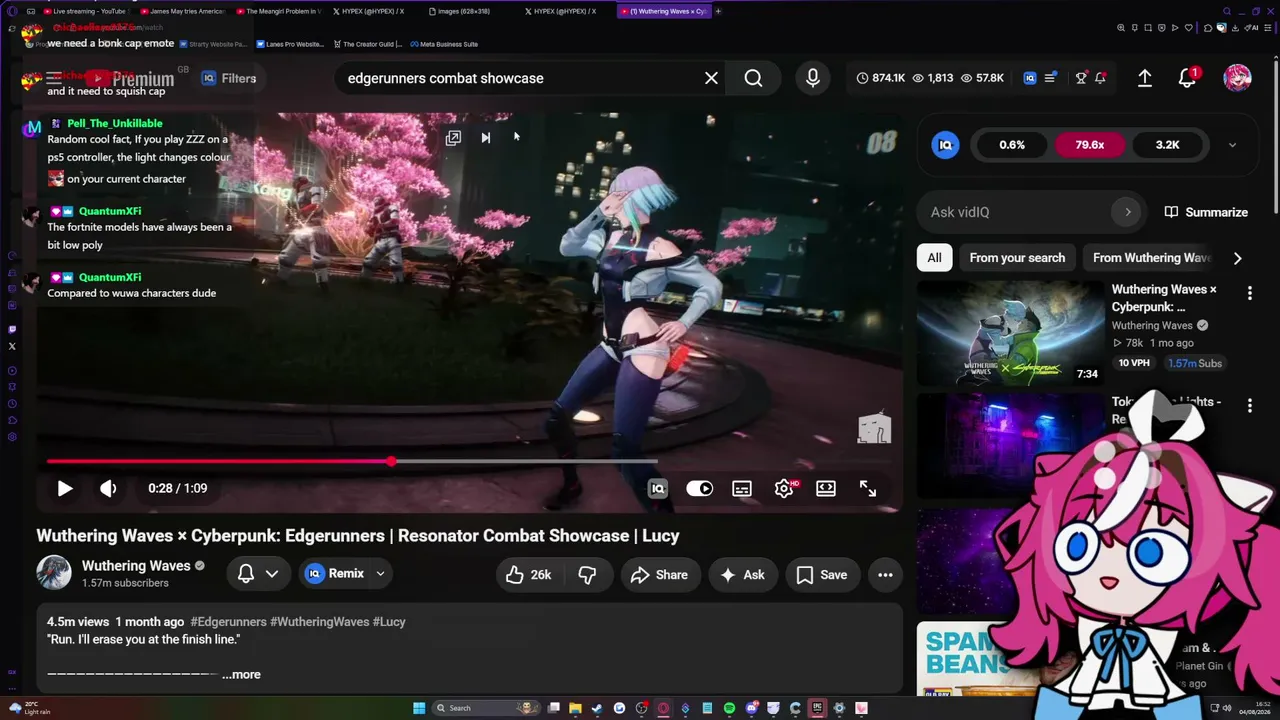Open the #Lucy hashtag link
Screen dimensions: 1280x720
click(389, 621)
